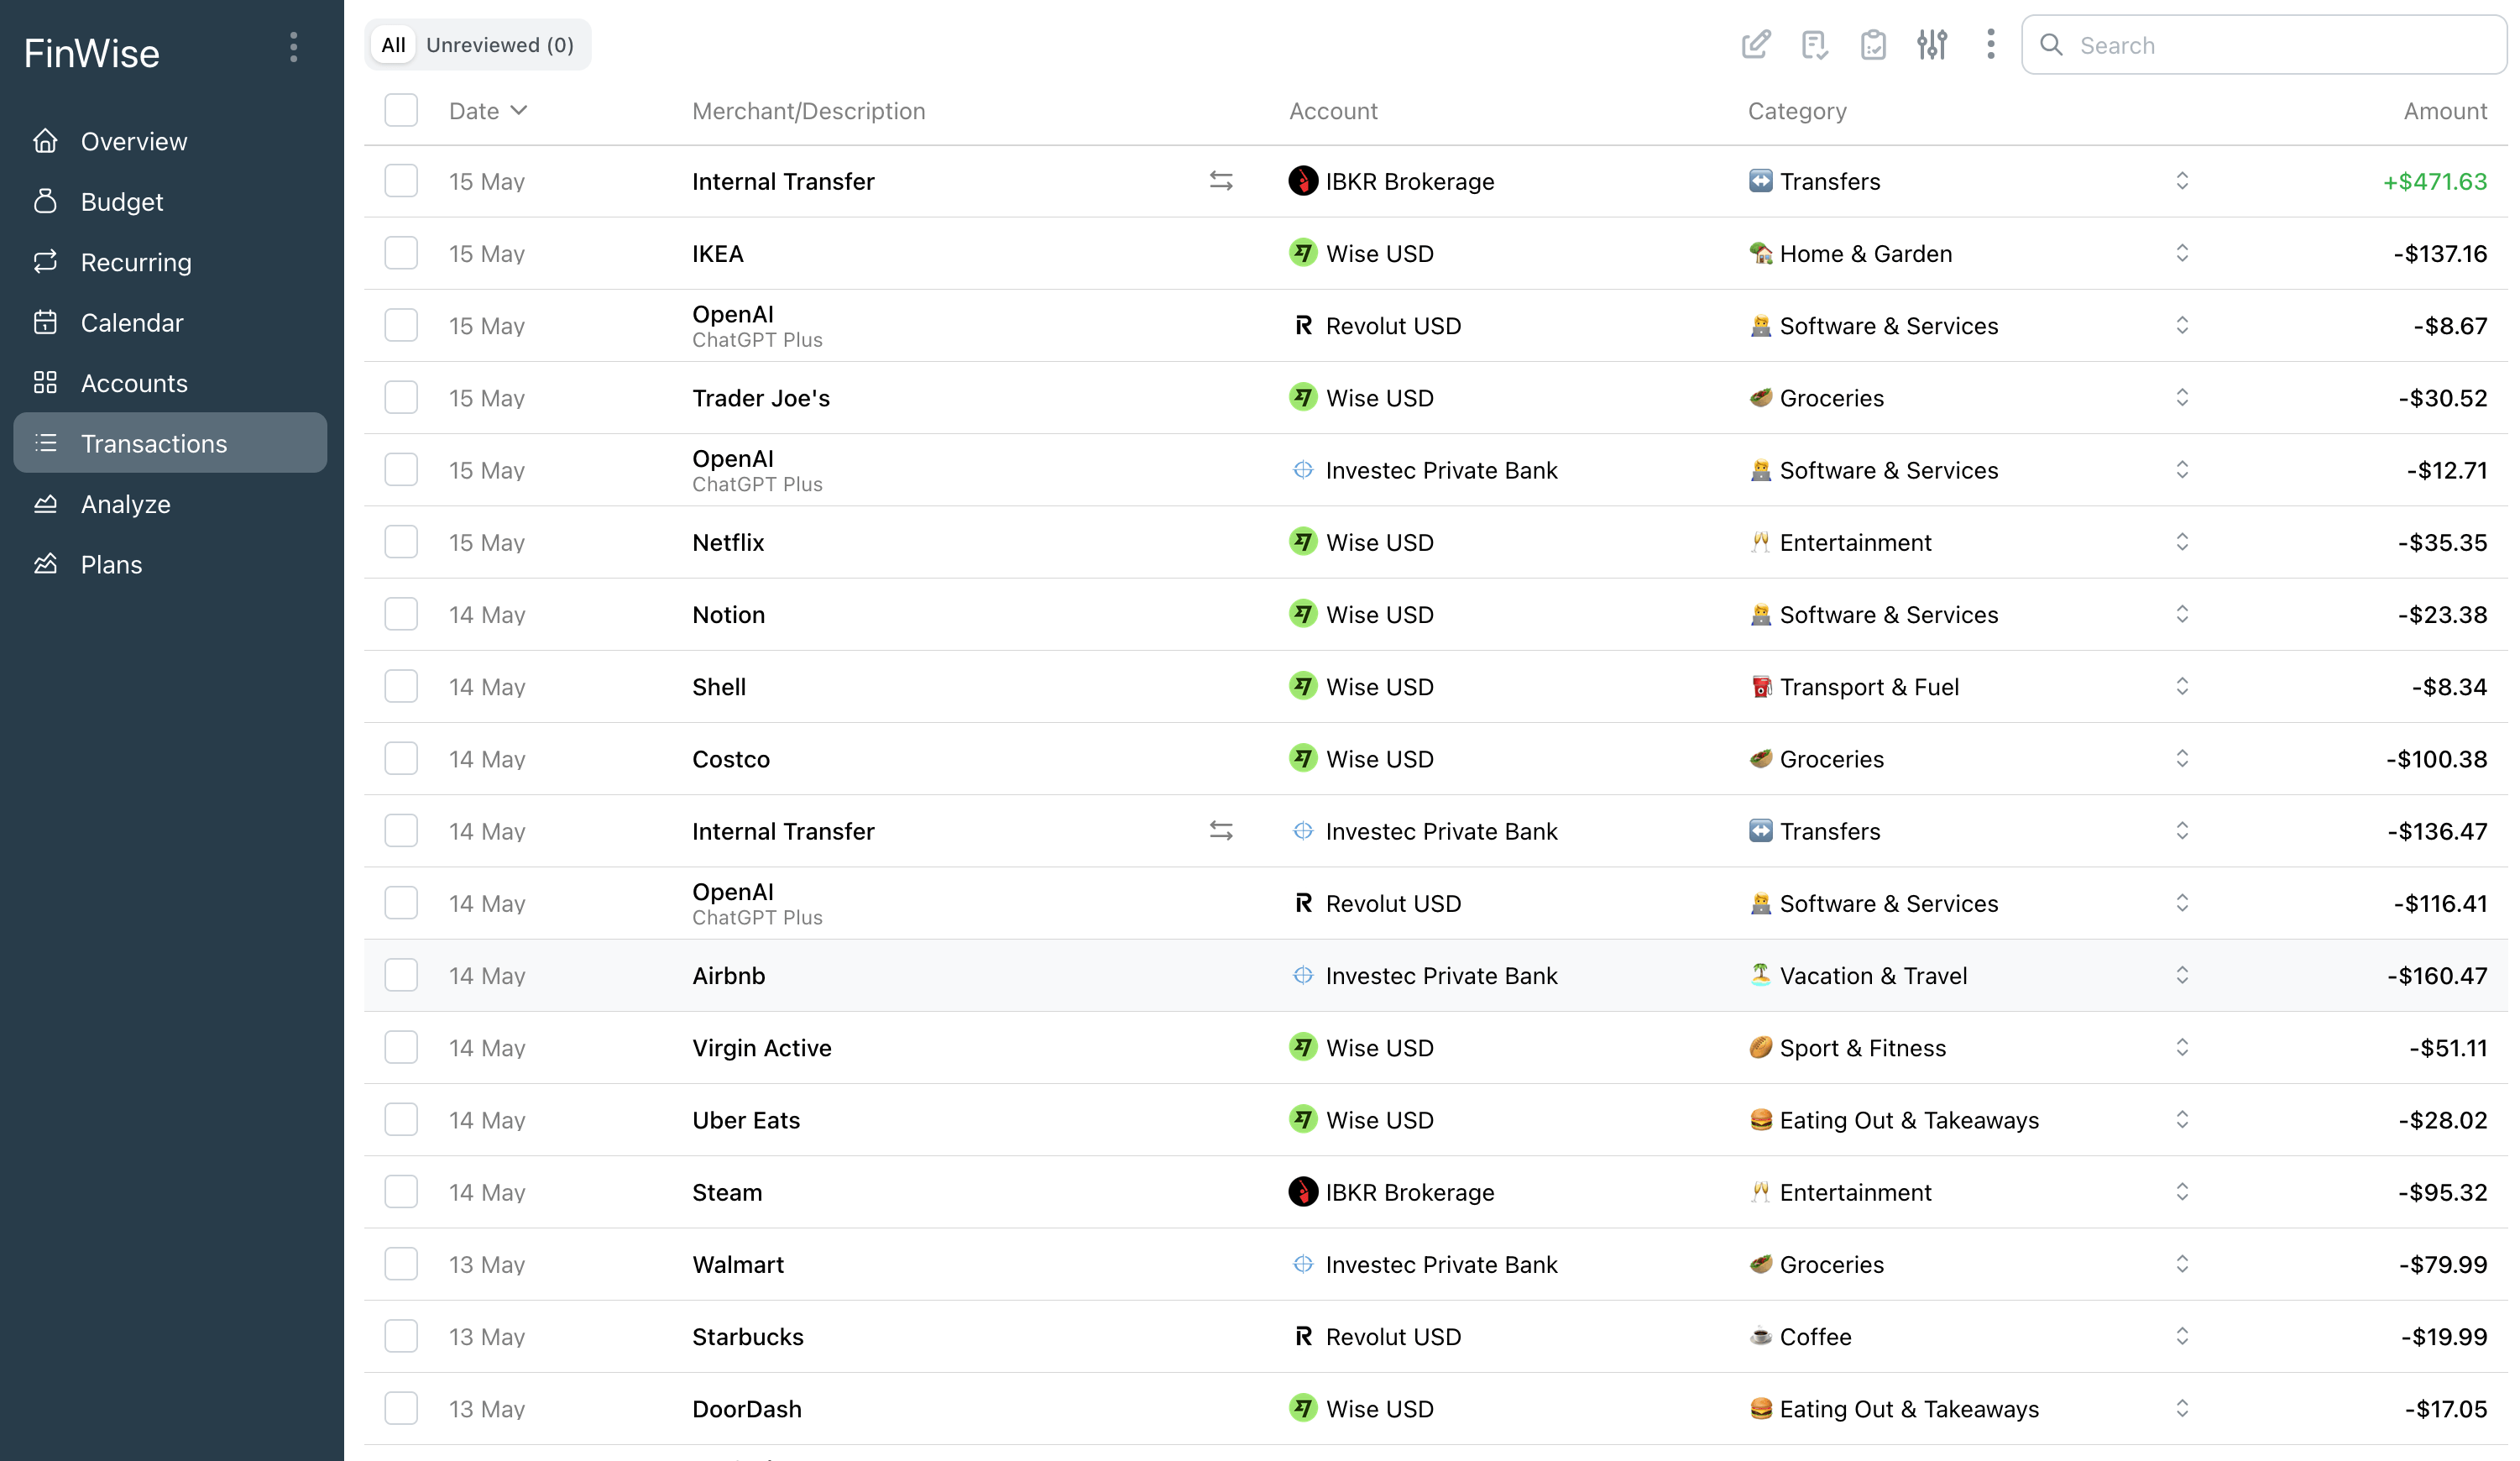Click the Merchant/Description column header
2520x1461 pixels.
pyautogui.click(x=808, y=111)
